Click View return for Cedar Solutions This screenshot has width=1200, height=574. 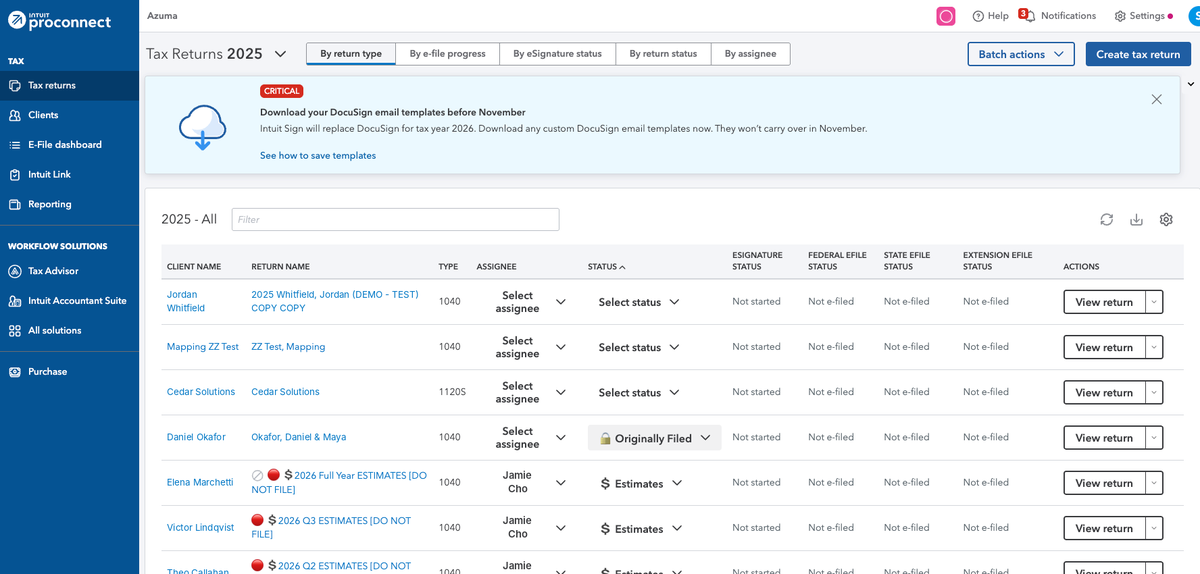click(x=1104, y=392)
